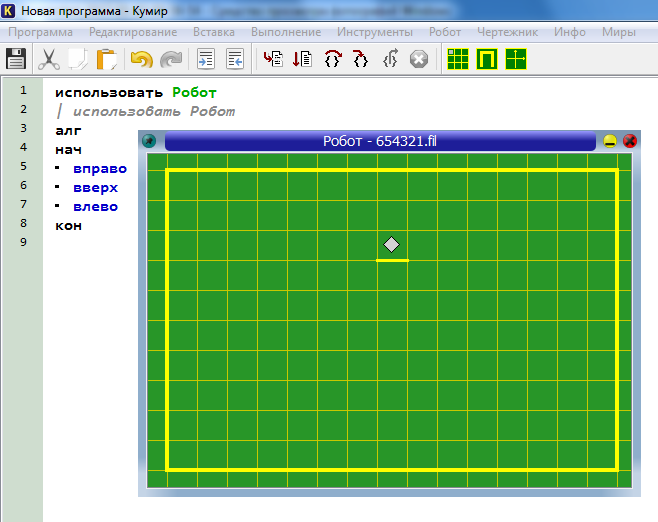Click the increase indent icon
Viewport: 658px width, 522px height.
tap(206, 59)
